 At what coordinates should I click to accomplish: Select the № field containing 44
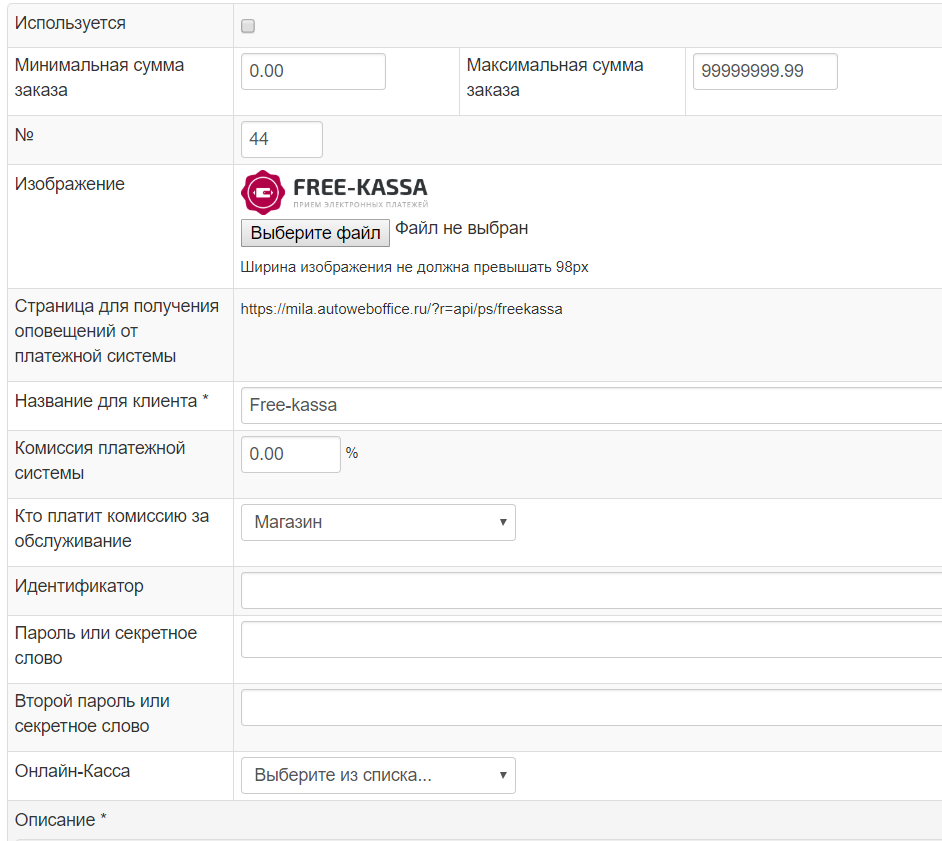point(281,140)
